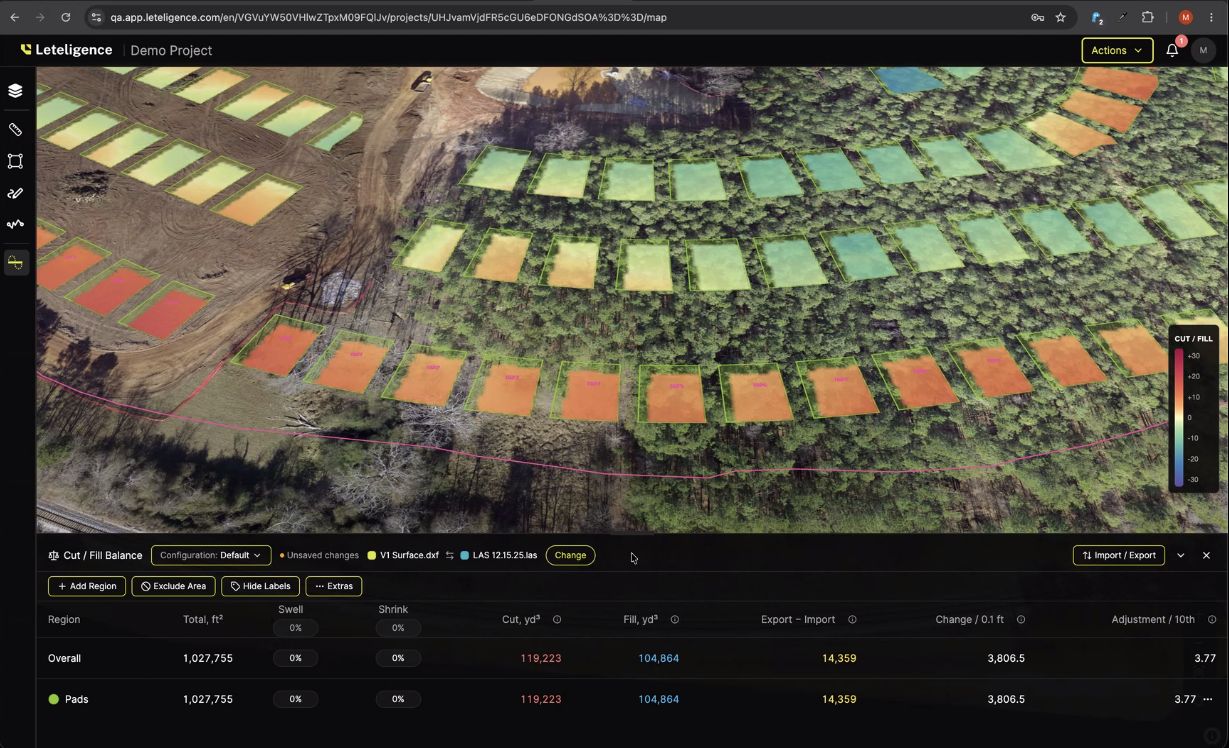Open the Layers panel icon in sidebar
The image size is (1229, 748).
click(15, 91)
